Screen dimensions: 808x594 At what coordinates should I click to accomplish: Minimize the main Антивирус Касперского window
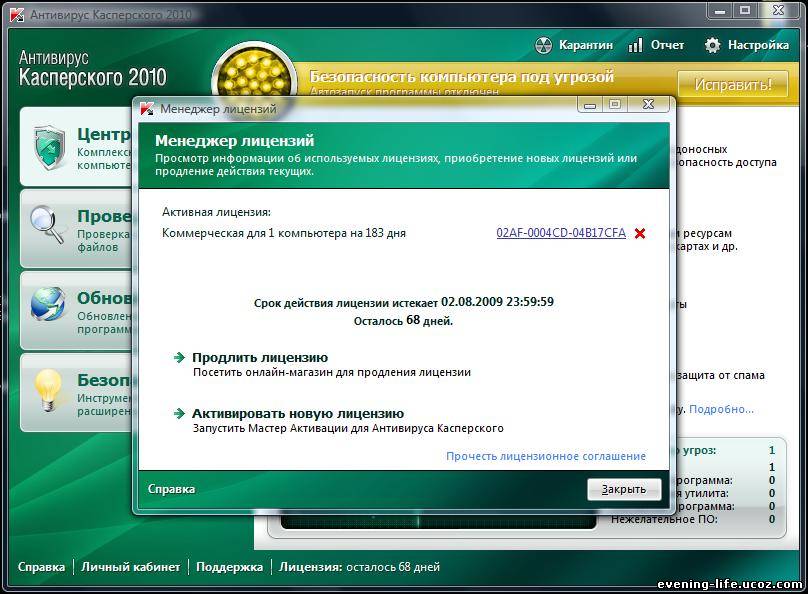click(720, 10)
